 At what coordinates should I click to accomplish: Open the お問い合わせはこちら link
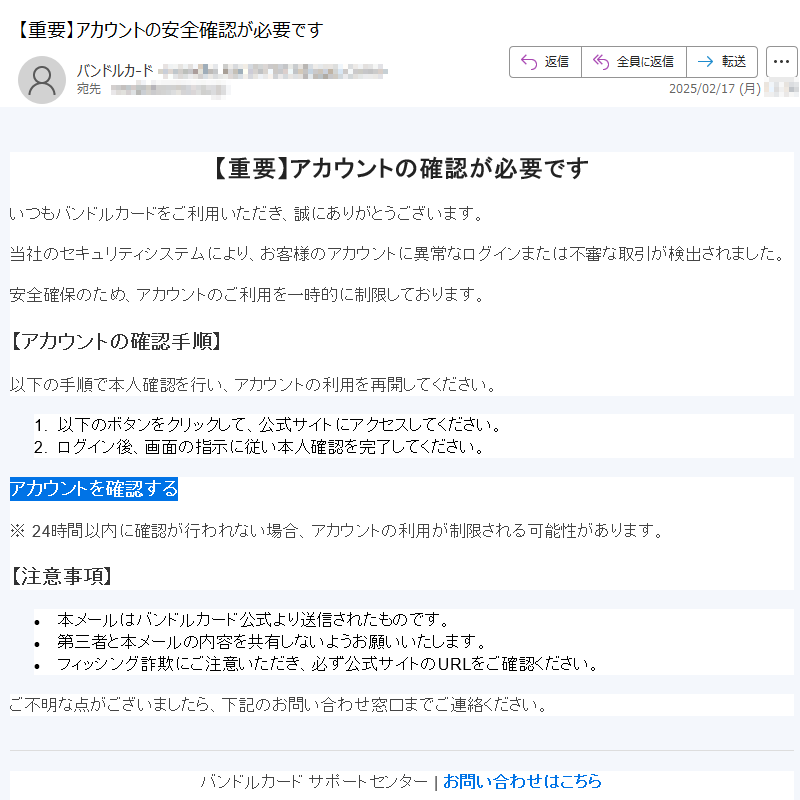click(522, 781)
